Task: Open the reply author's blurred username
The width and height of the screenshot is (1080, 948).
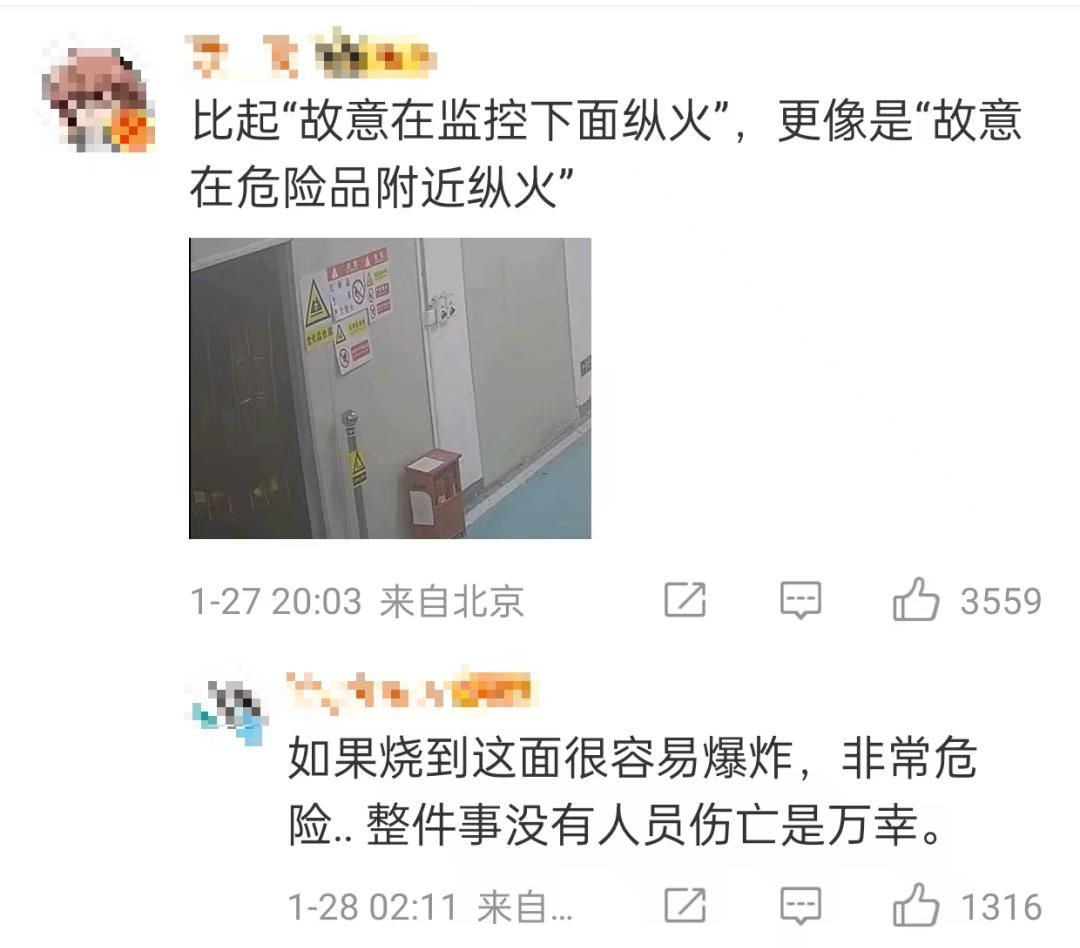Action: [411, 691]
